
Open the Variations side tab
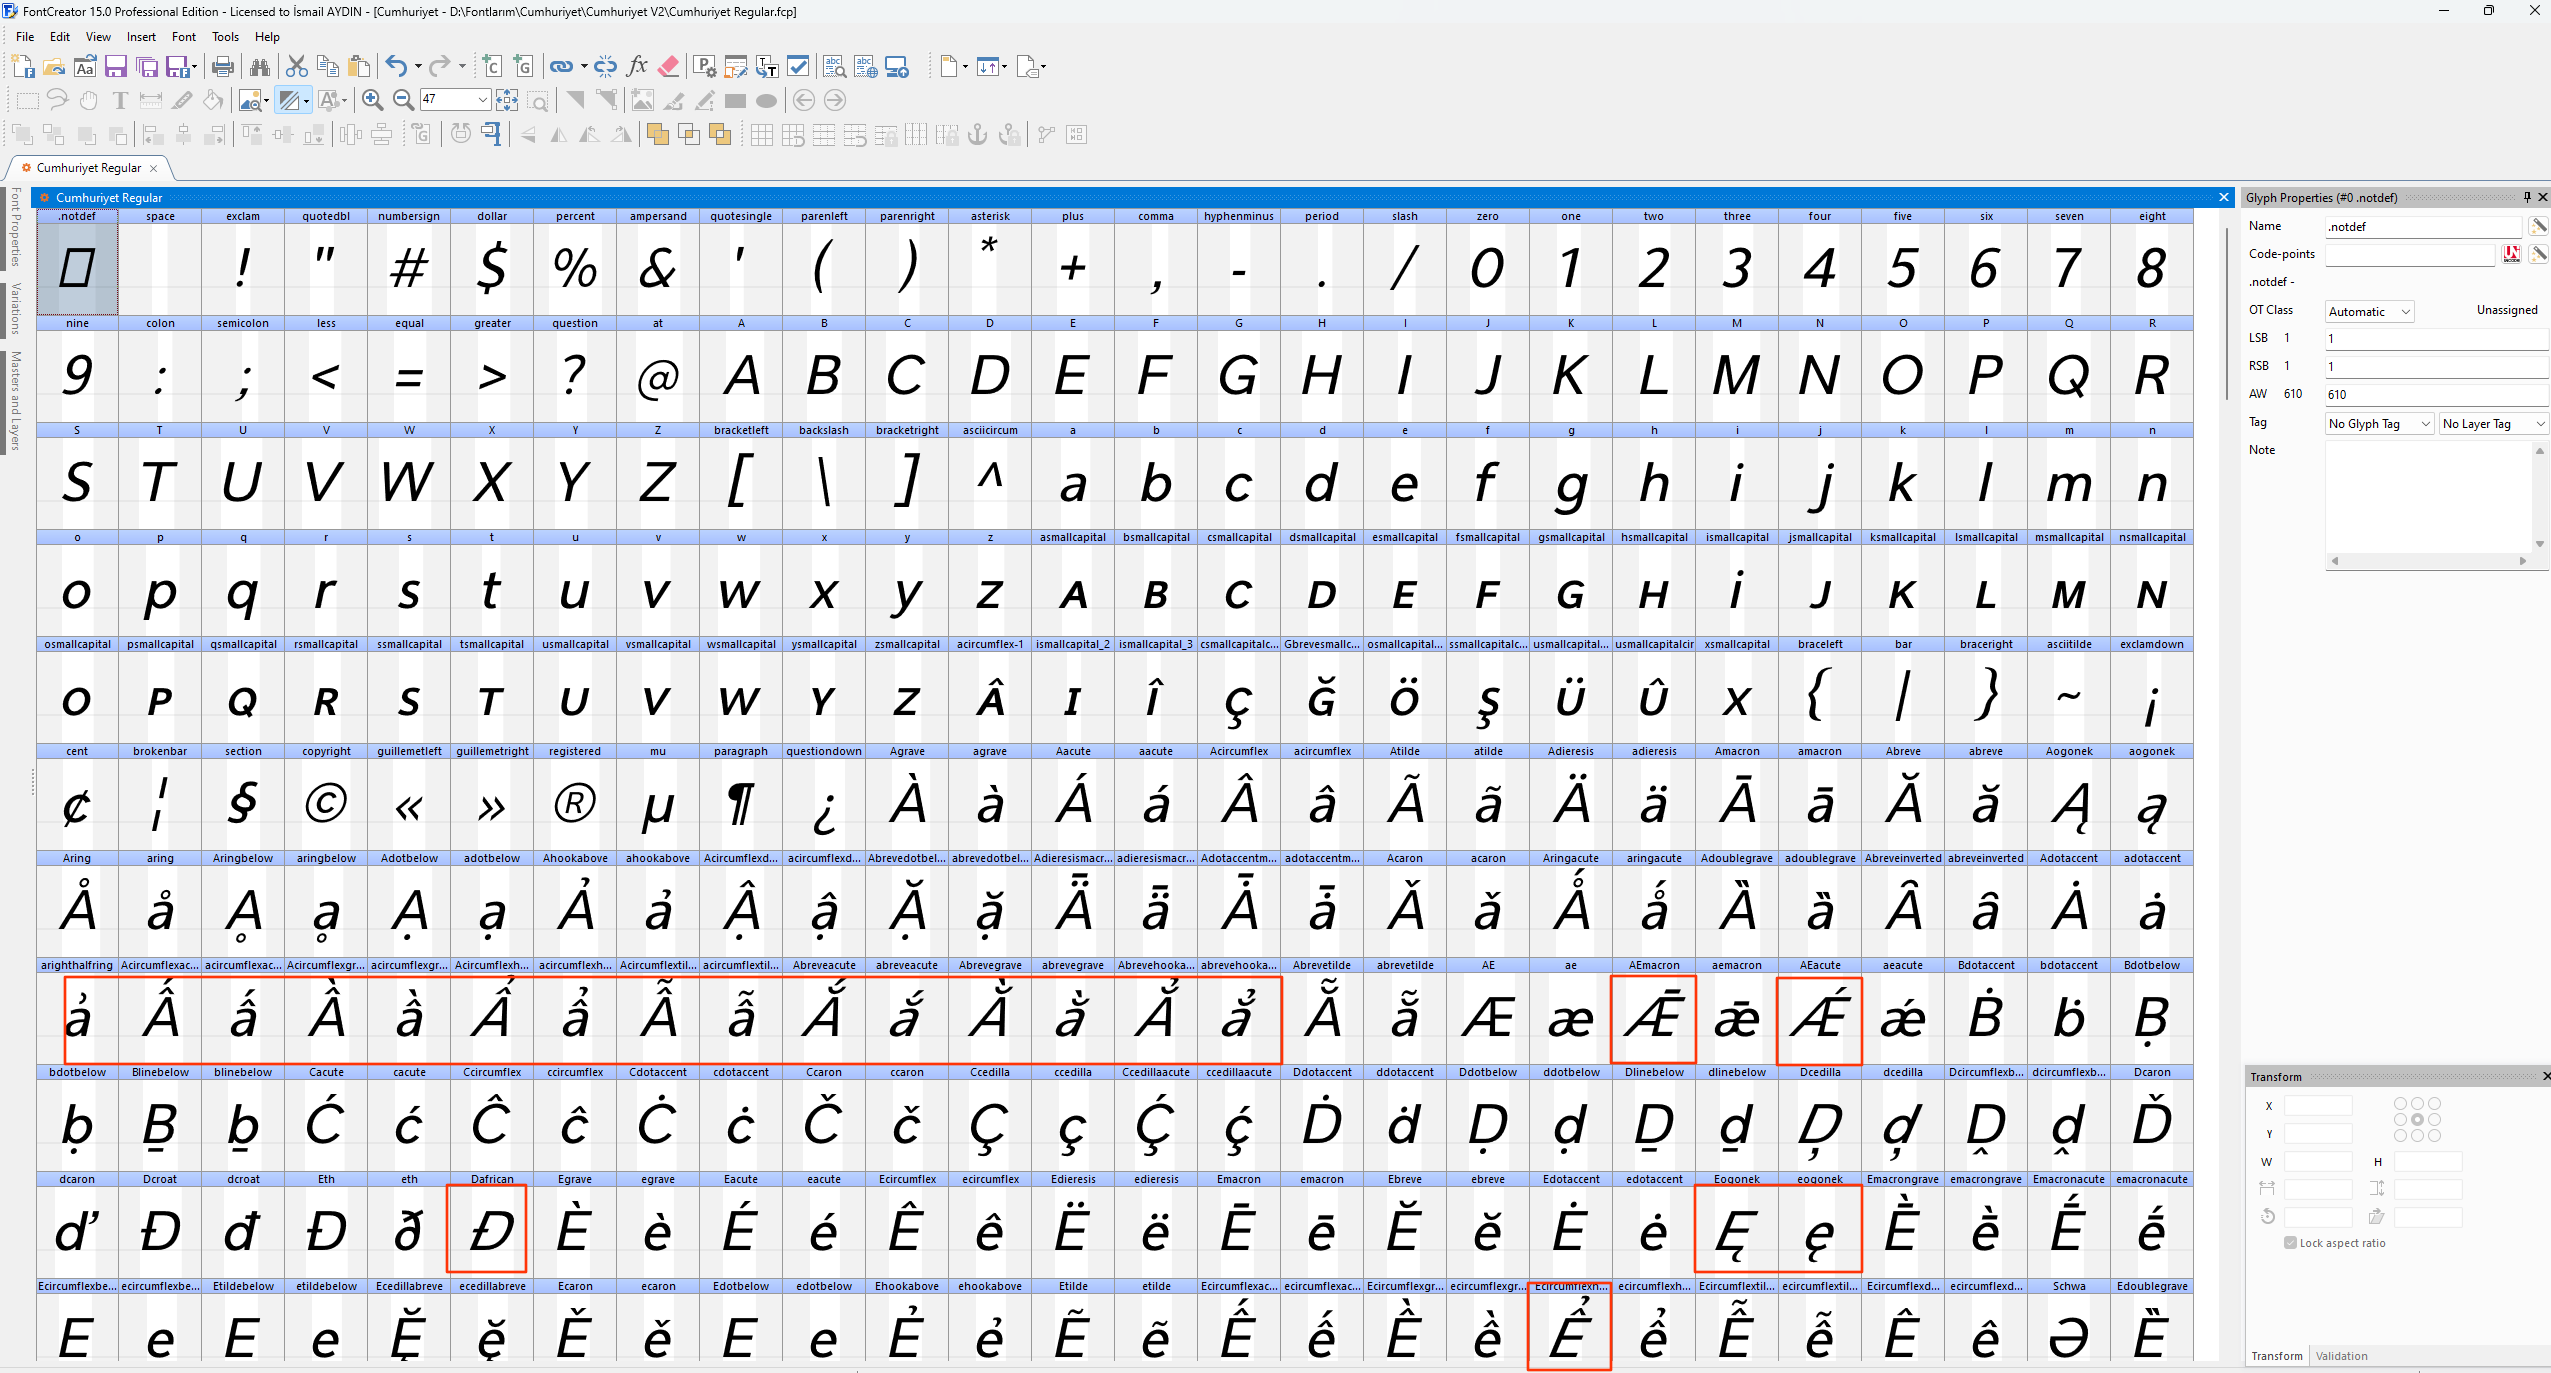15,309
